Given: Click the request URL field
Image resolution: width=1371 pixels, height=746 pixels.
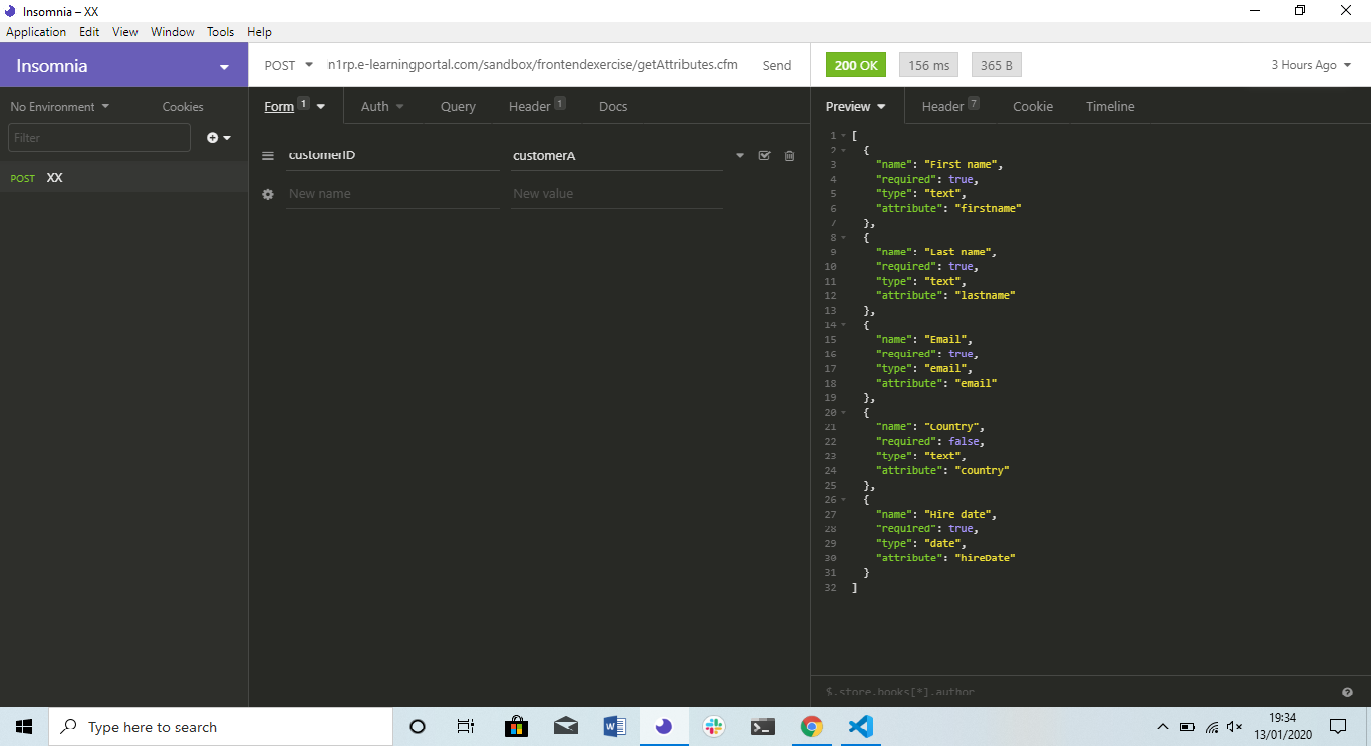Looking at the screenshot, I should (533, 65).
